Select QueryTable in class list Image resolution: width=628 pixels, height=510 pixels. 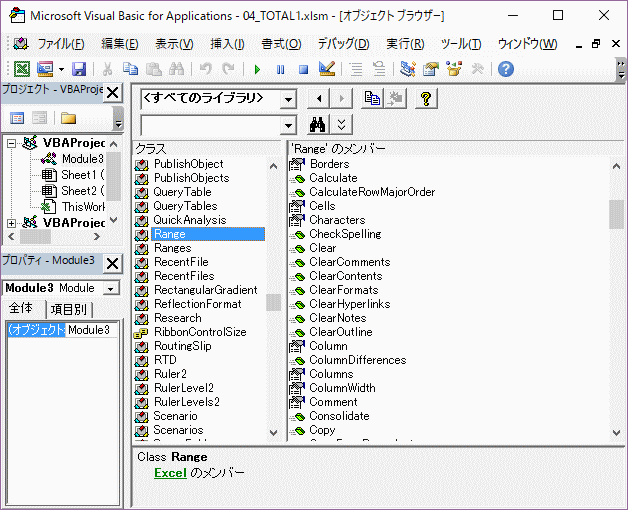[x=182, y=192]
